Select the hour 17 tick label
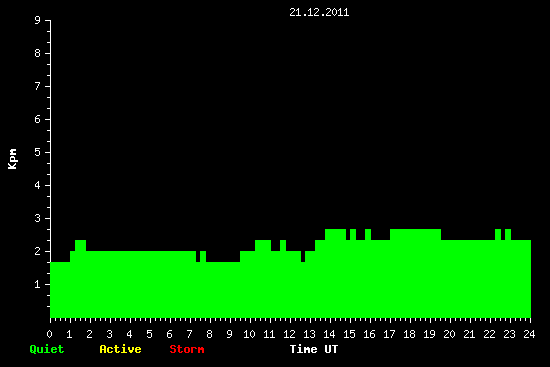Image resolution: width=550 pixels, height=367 pixels. pyautogui.click(x=389, y=334)
